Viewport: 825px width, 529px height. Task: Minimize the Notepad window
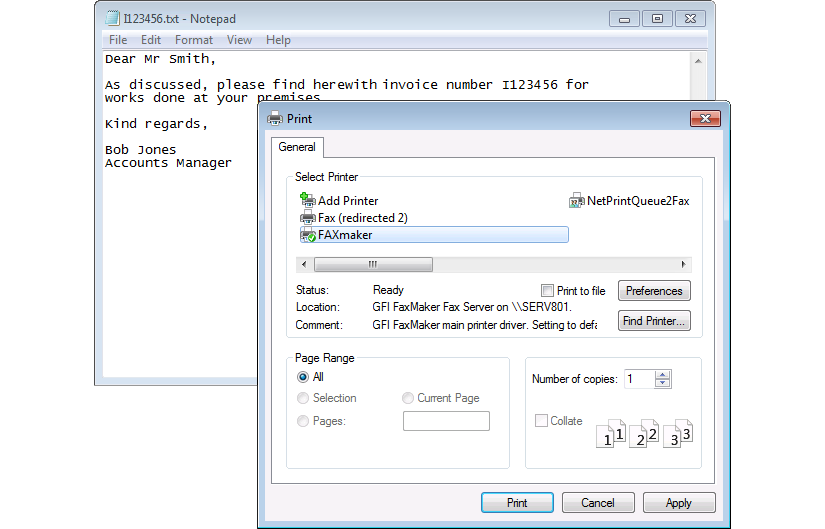[625, 19]
